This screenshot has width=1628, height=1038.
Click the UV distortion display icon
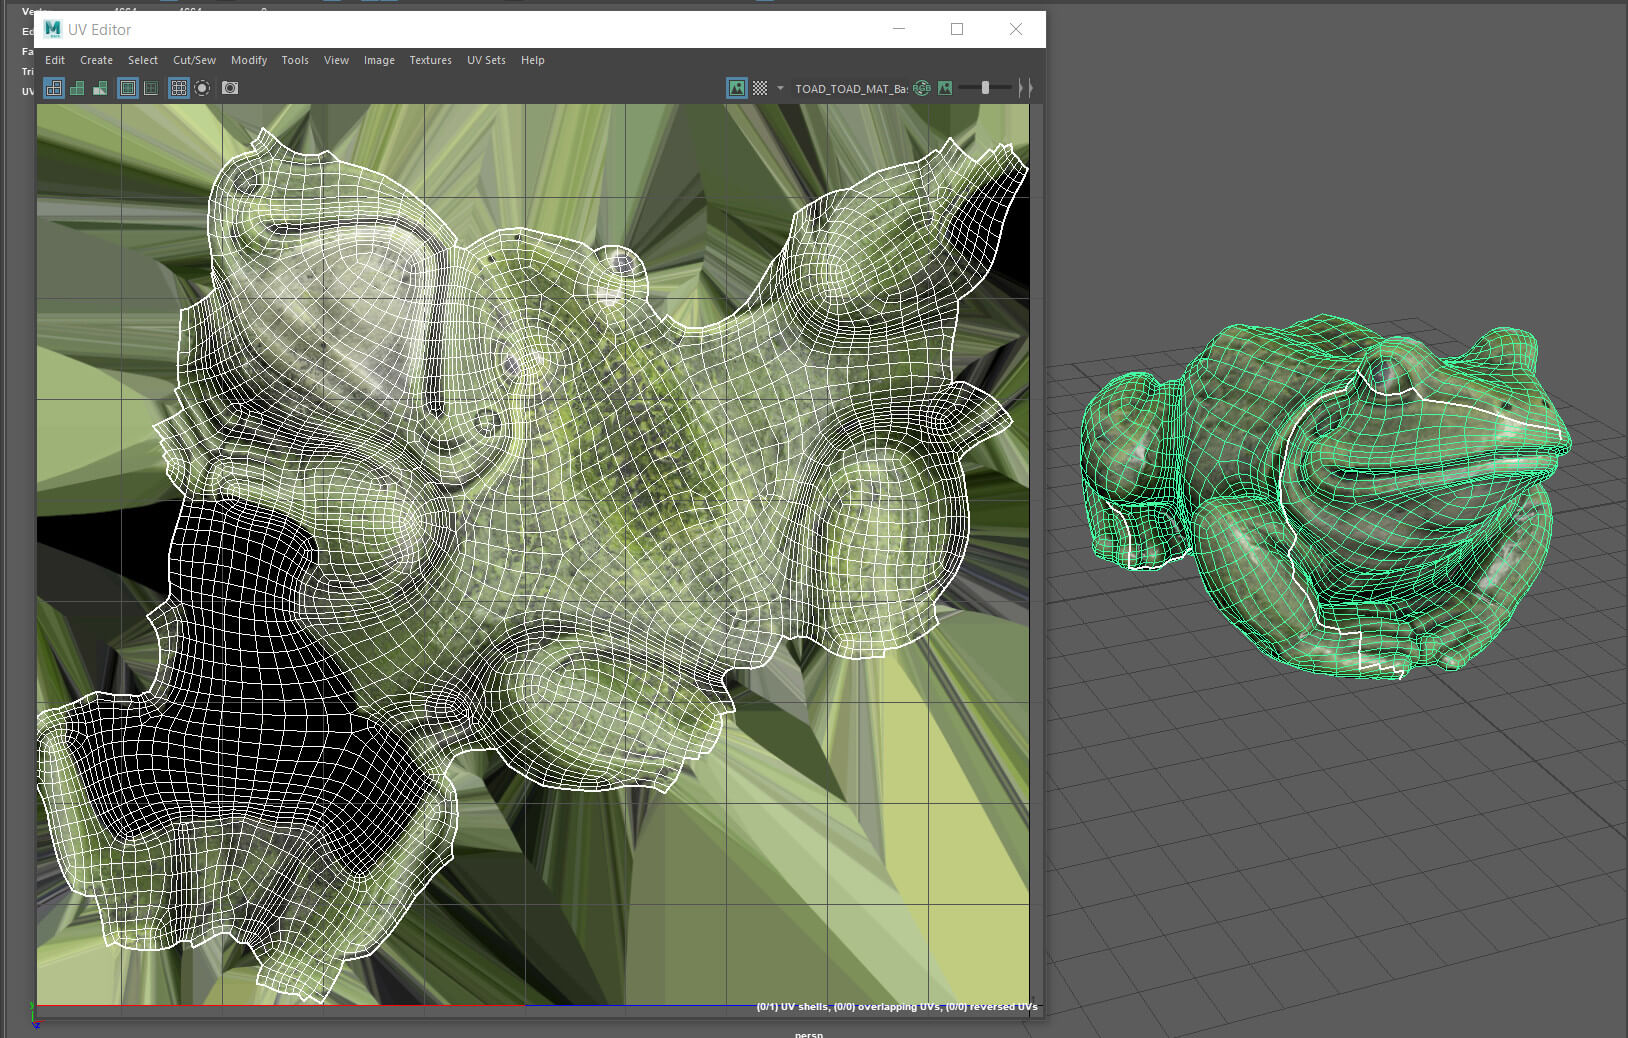[100, 88]
